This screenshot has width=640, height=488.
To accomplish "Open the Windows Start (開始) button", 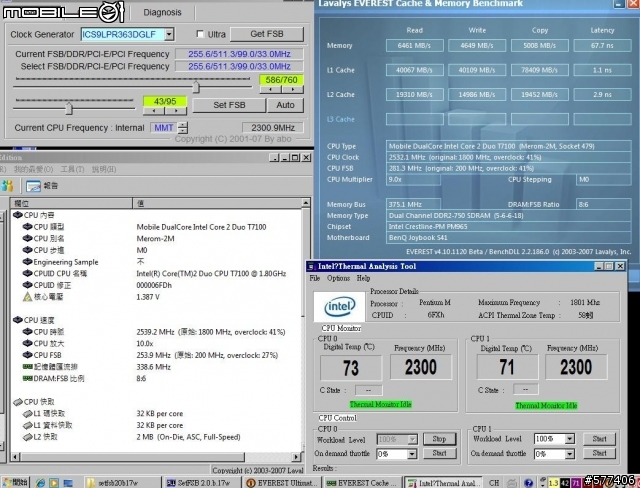I will click(x=14, y=483).
